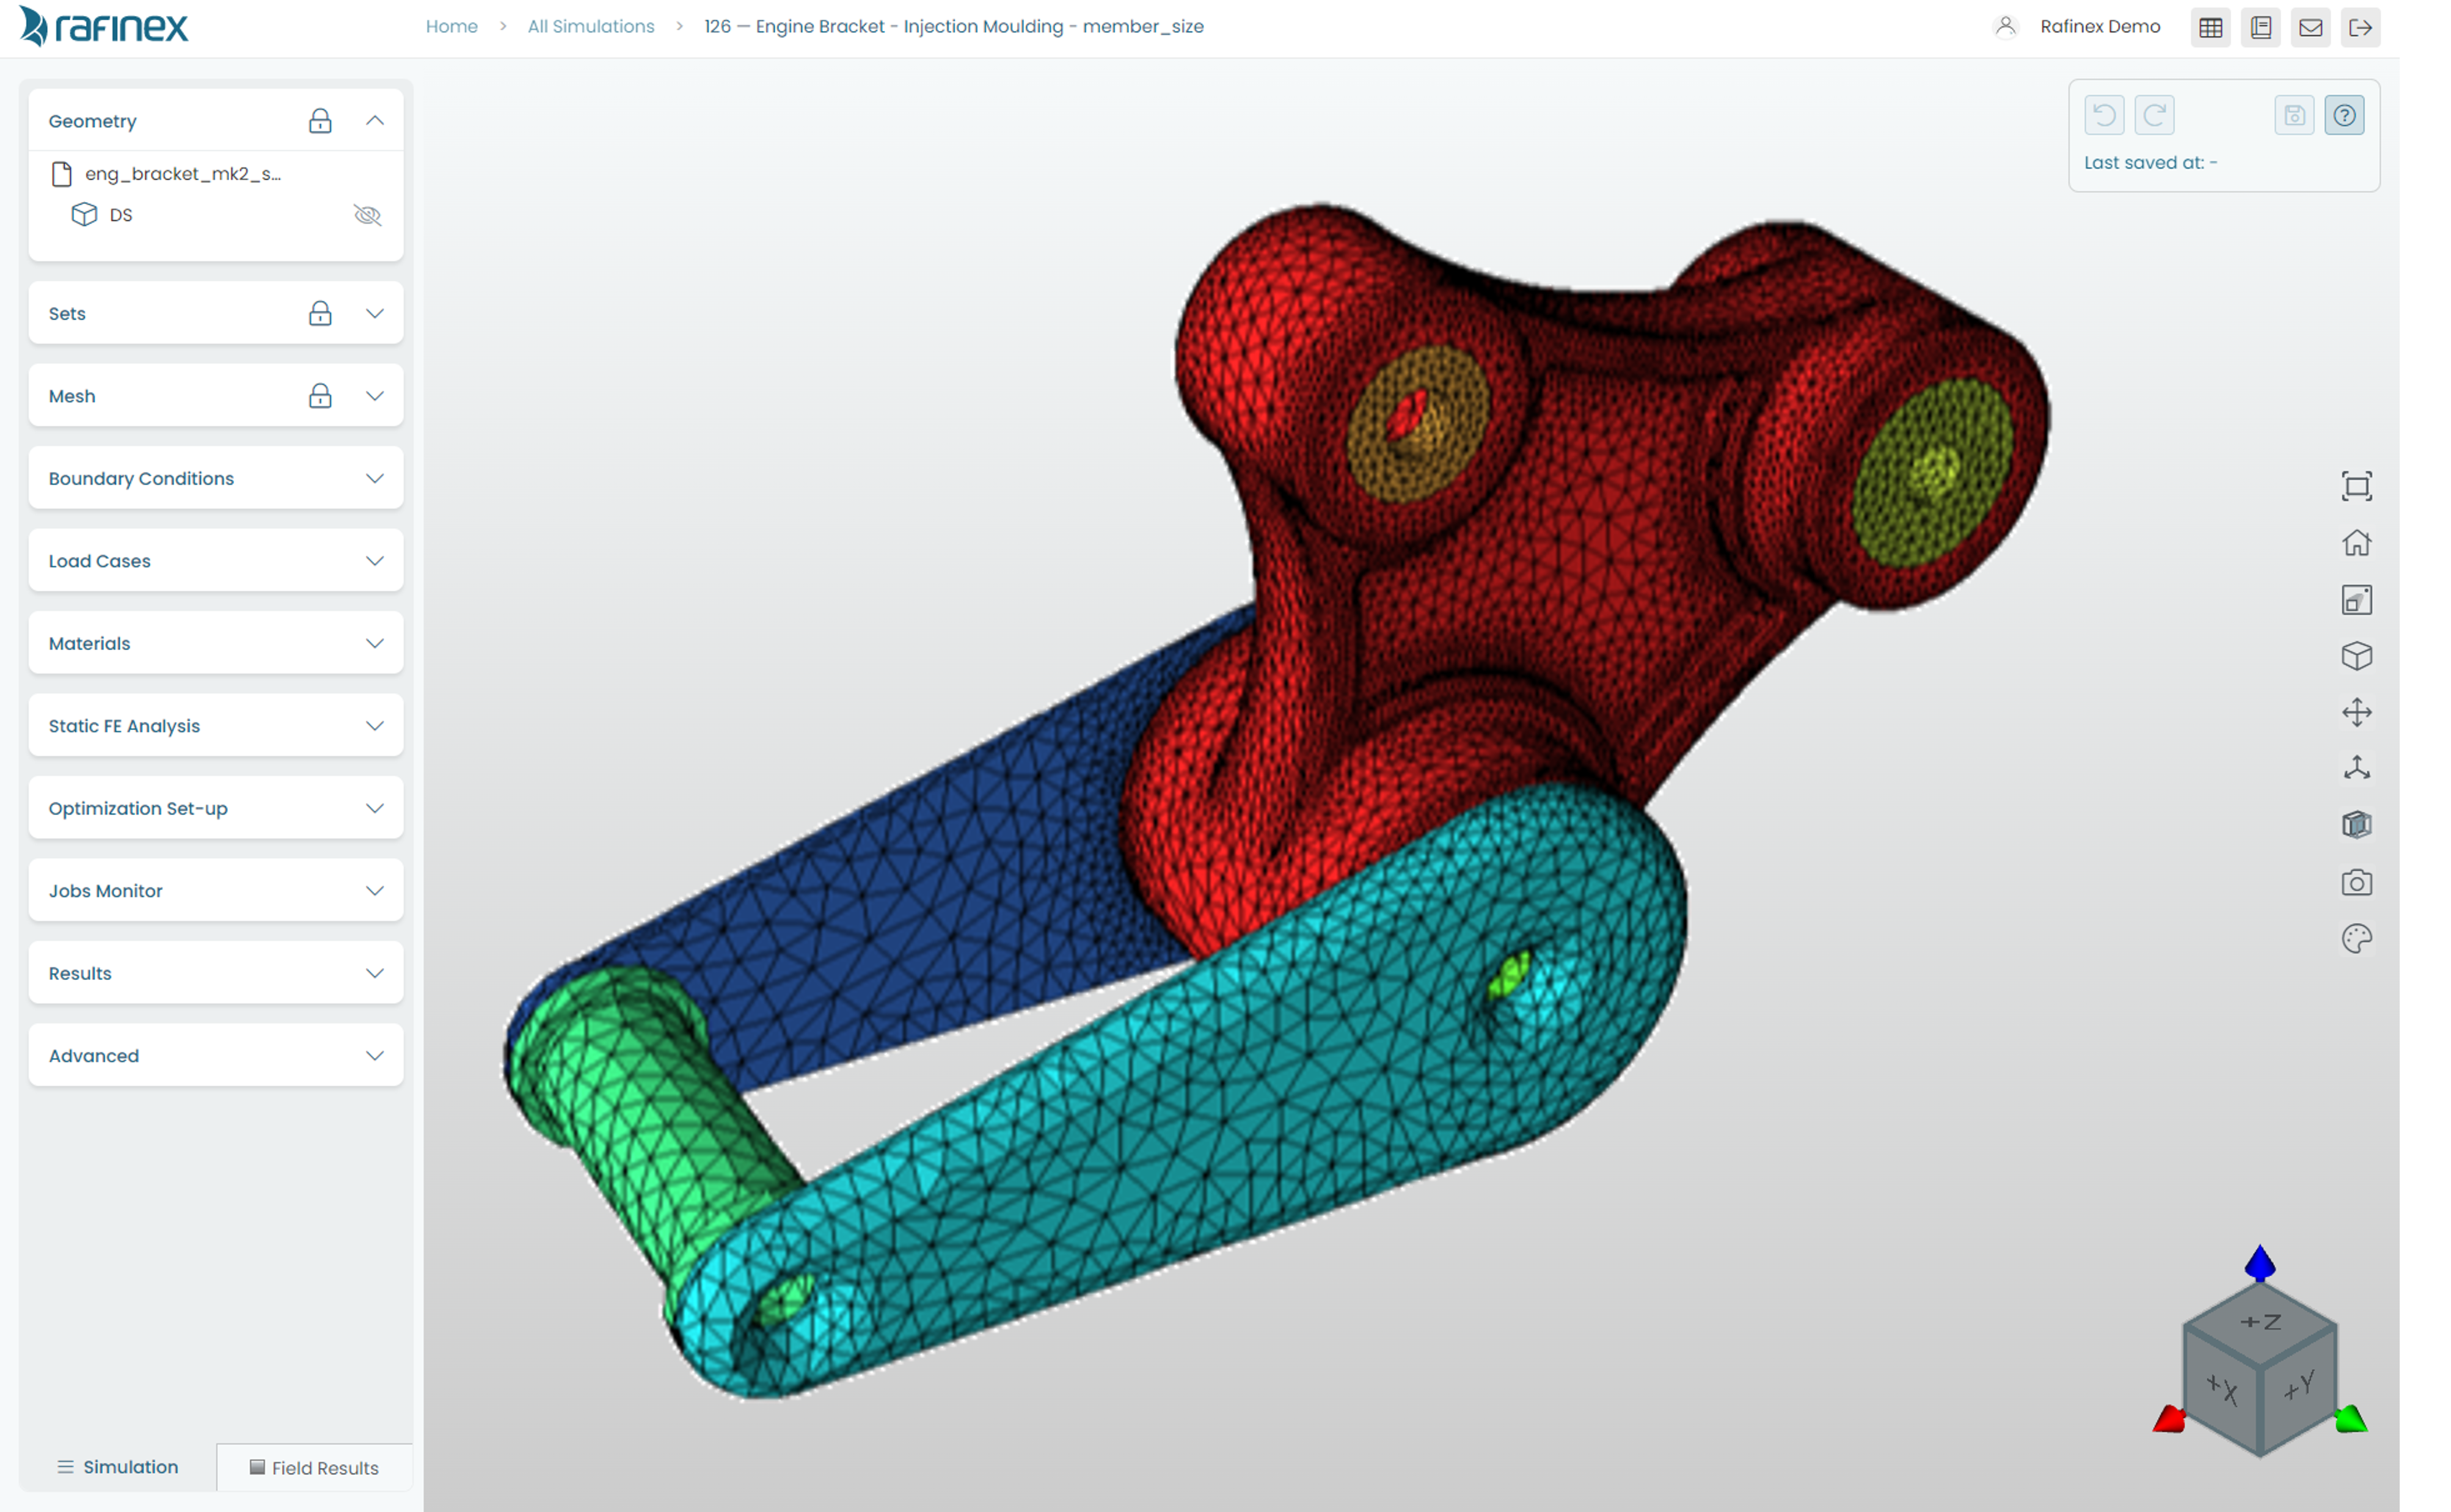
Task: Toggle the Mesh section lock
Action: [320, 396]
